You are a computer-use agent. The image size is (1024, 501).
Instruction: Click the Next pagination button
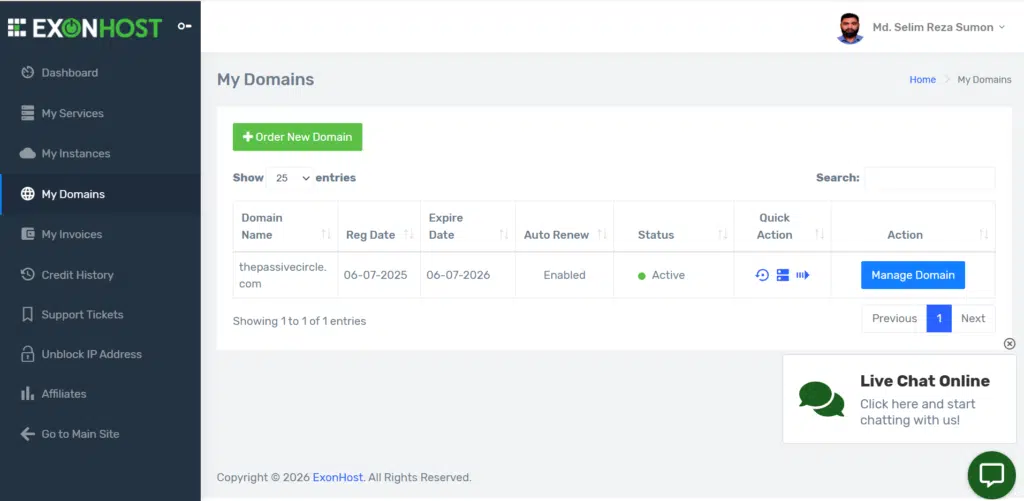972,319
